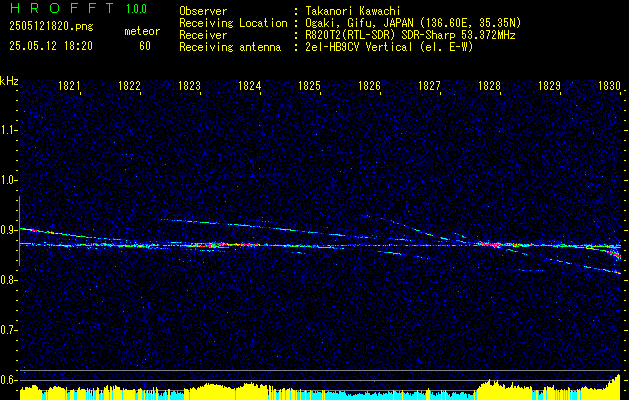This screenshot has height=400, width=629.
Task: Click the meteor count label
Action: click(142, 31)
